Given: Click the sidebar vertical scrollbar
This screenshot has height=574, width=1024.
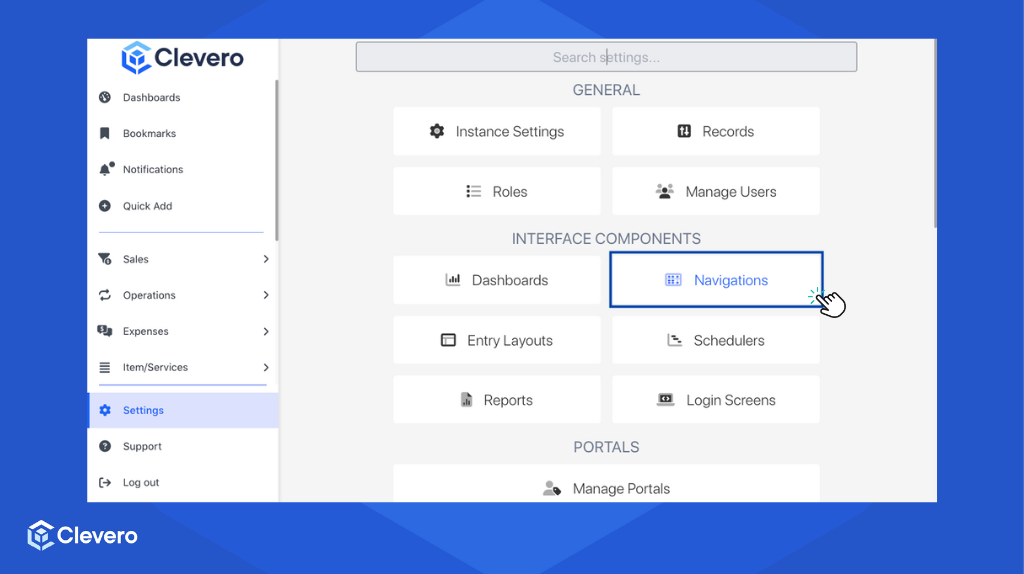Looking at the screenshot, I should point(277,160).
